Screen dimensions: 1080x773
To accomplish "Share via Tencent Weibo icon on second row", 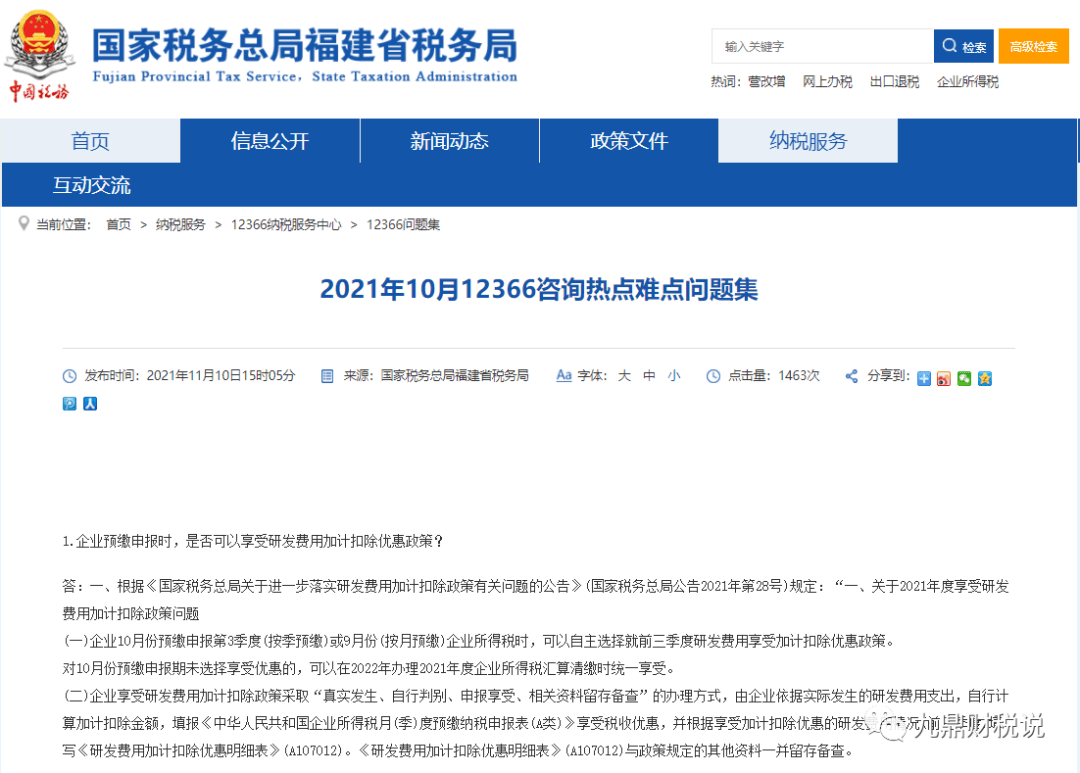I will pyautogui.click(x=70, y=404).
